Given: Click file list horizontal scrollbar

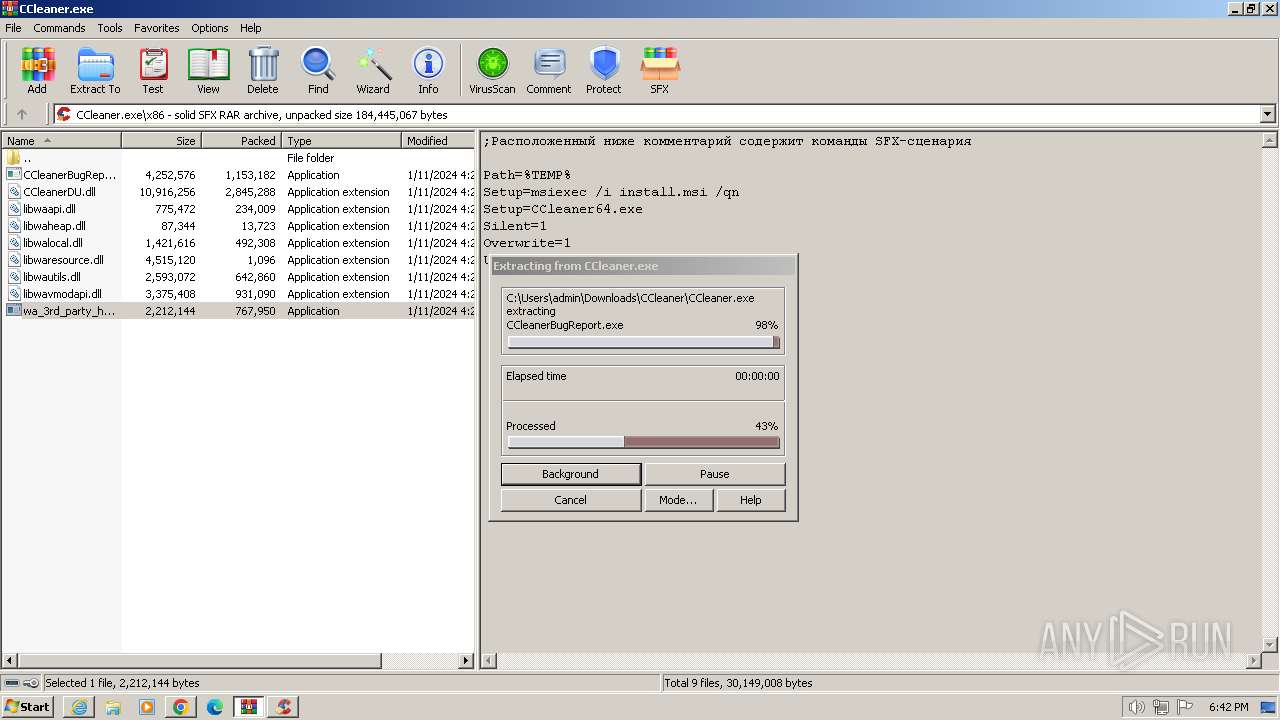Looking at the screenshot, I should coord(200,661).
